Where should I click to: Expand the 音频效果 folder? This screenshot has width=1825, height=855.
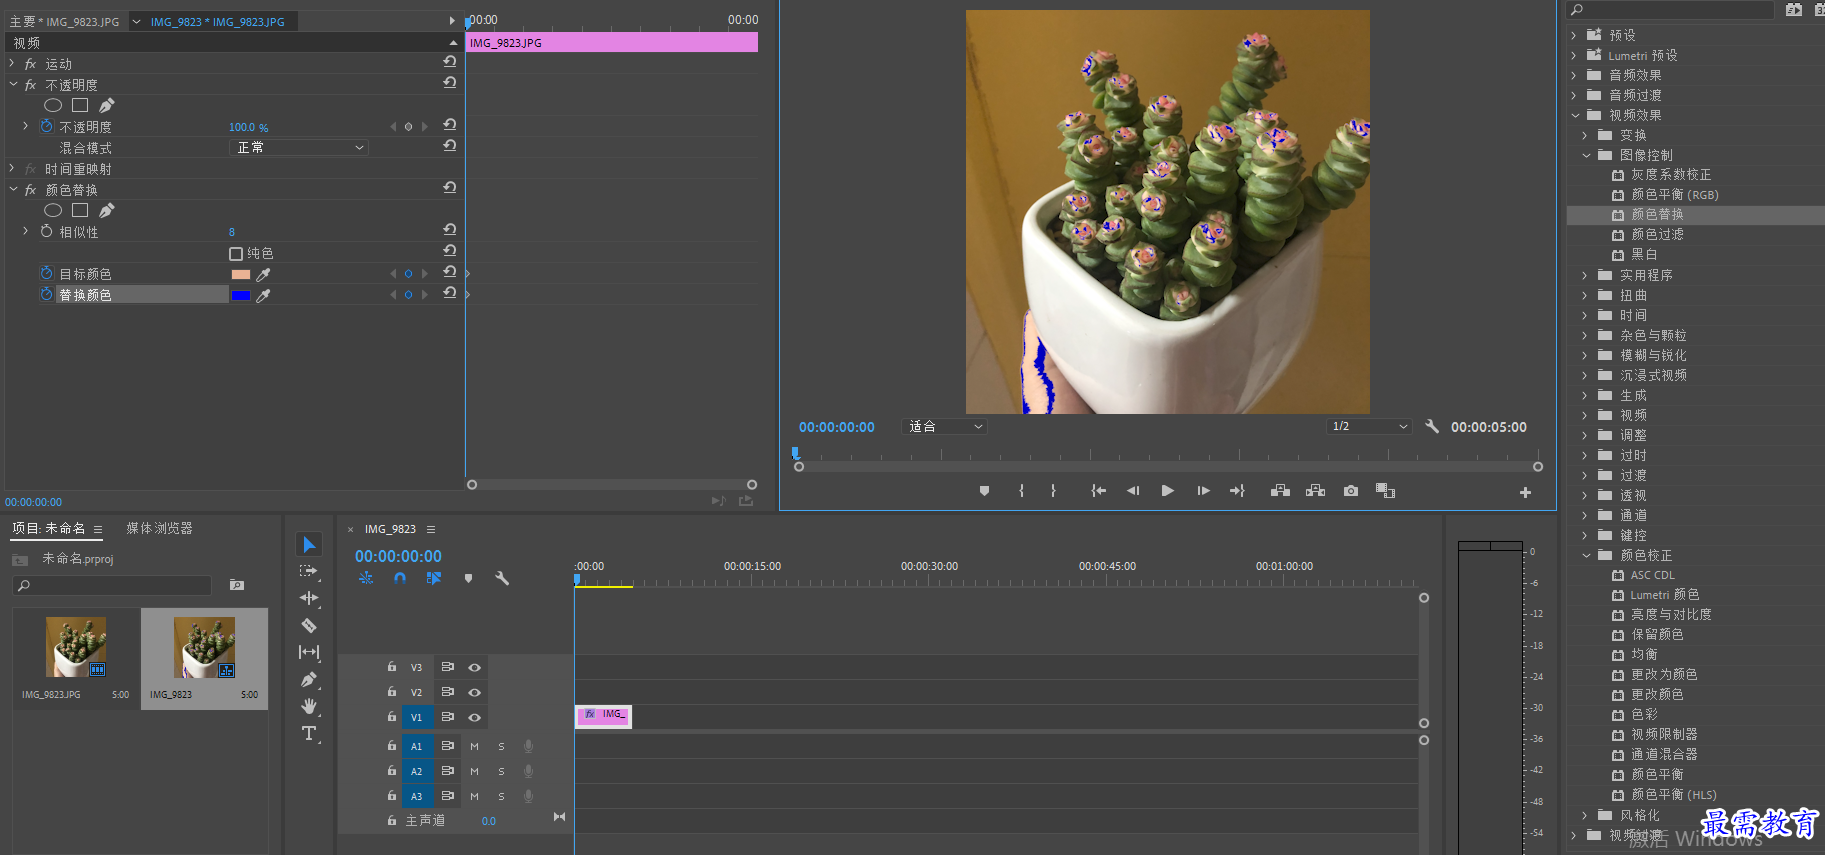click(x=1574, y=75)
